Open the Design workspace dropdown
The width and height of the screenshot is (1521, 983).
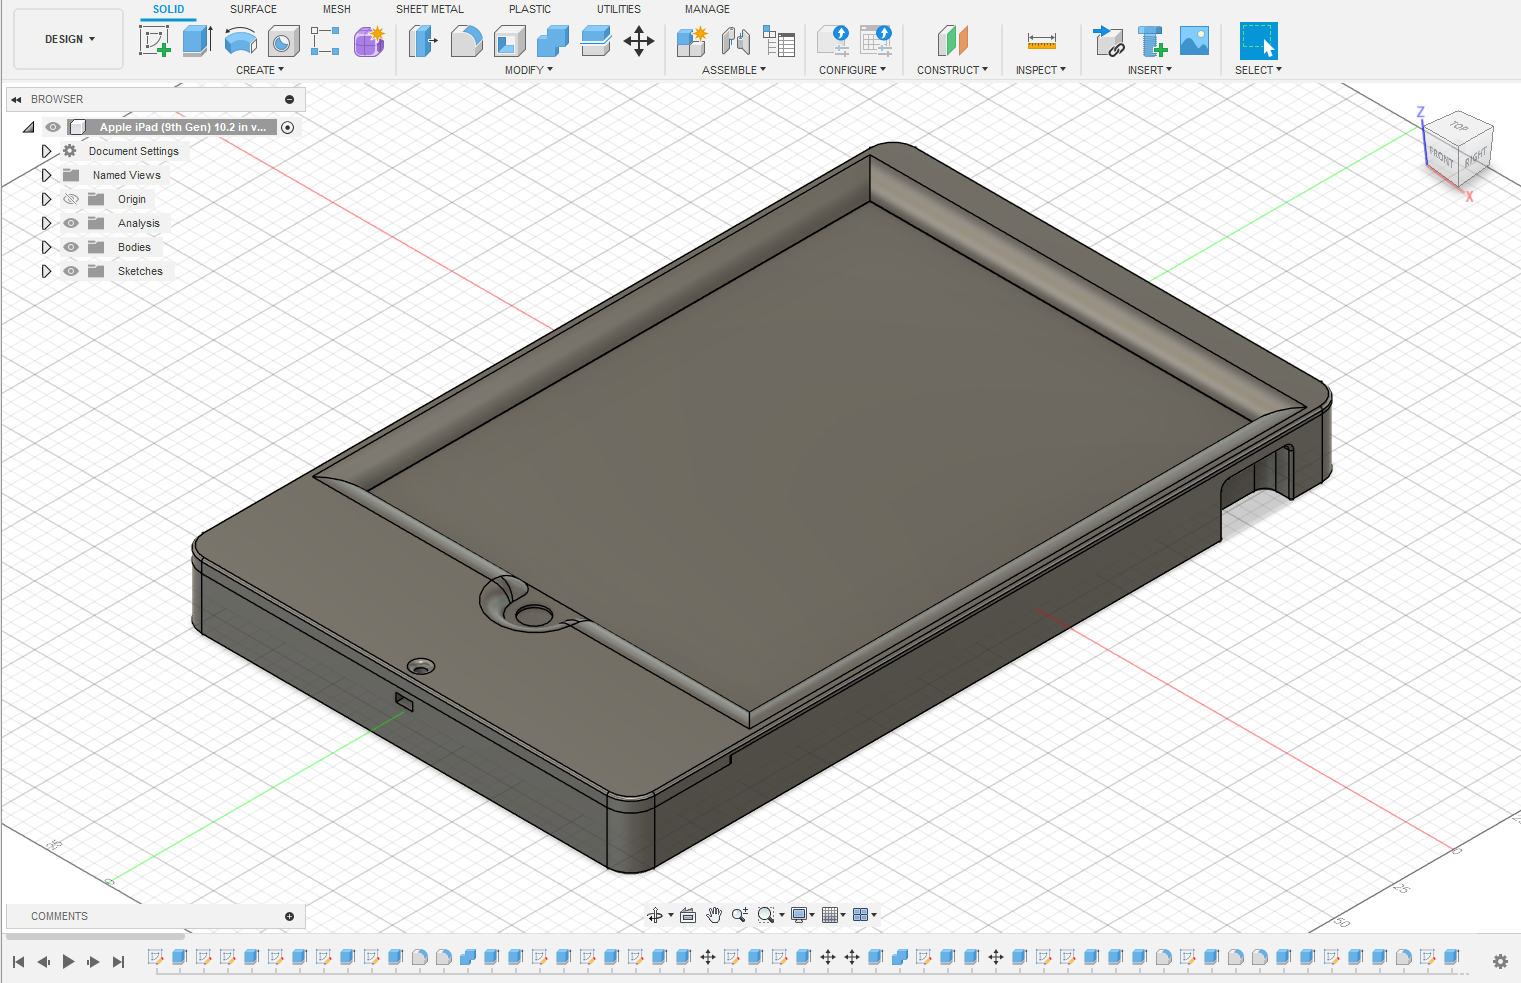click(69, 39)
